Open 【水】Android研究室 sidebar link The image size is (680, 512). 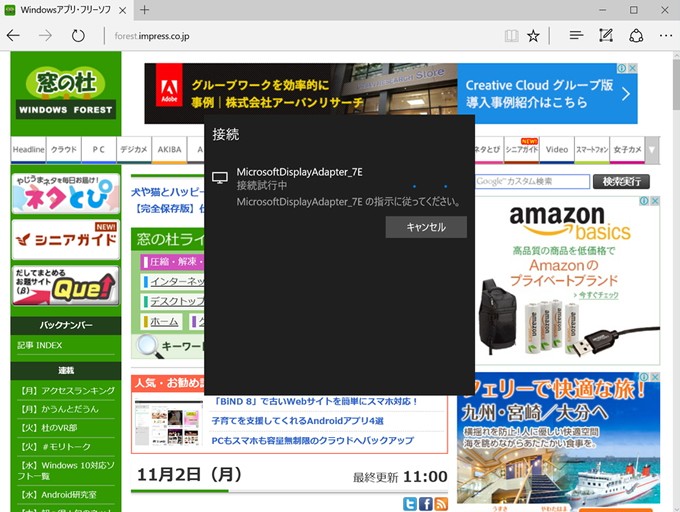57,494
